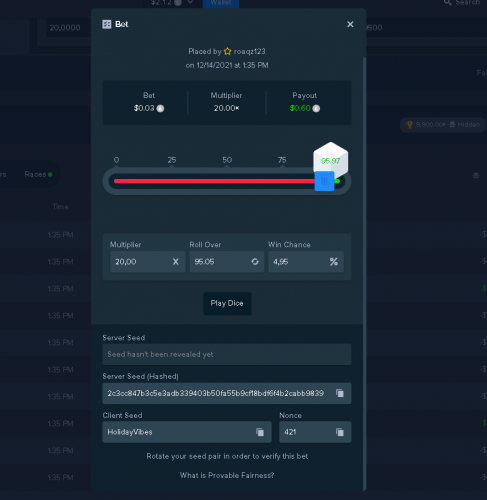Click the Bet icon in dialog header
The image size is (487, 500).
[x=107, y=24]
